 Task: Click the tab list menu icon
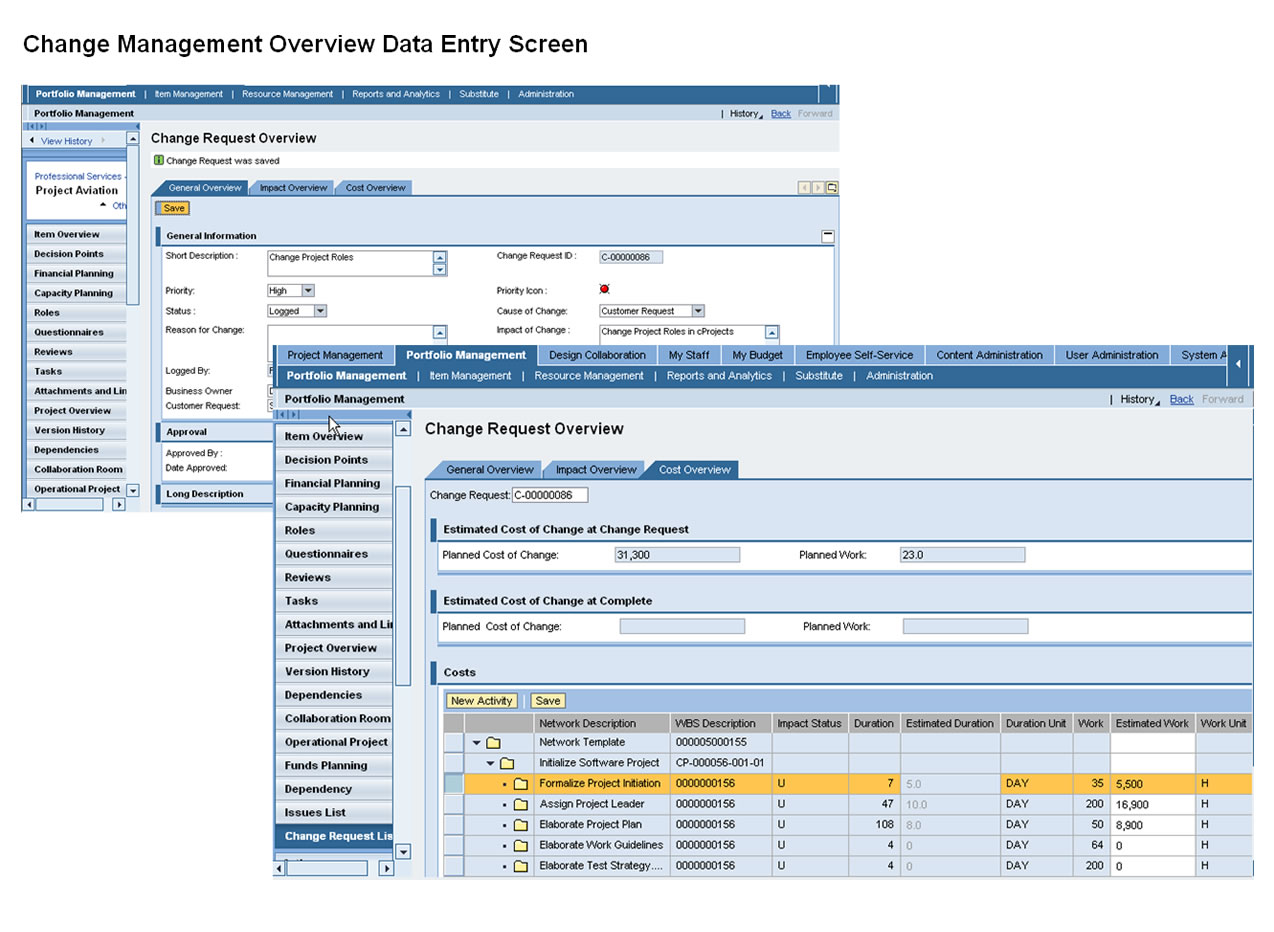coord(832,188)
